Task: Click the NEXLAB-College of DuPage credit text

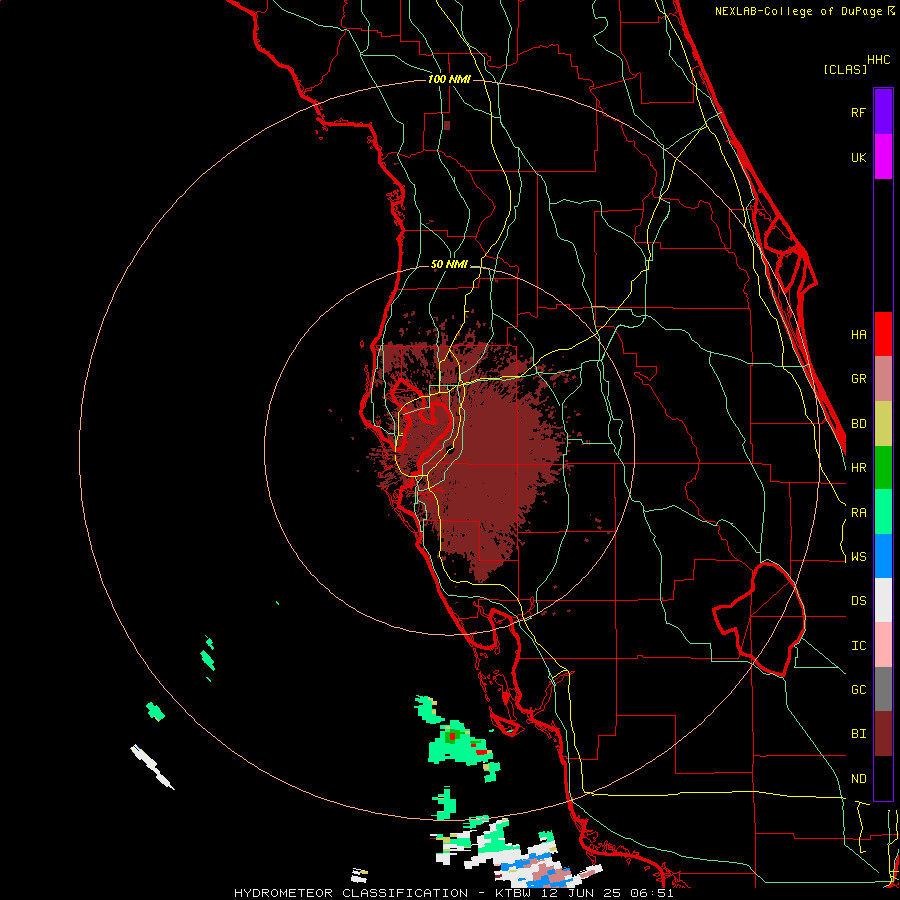Action: click(x=798, y=11)
